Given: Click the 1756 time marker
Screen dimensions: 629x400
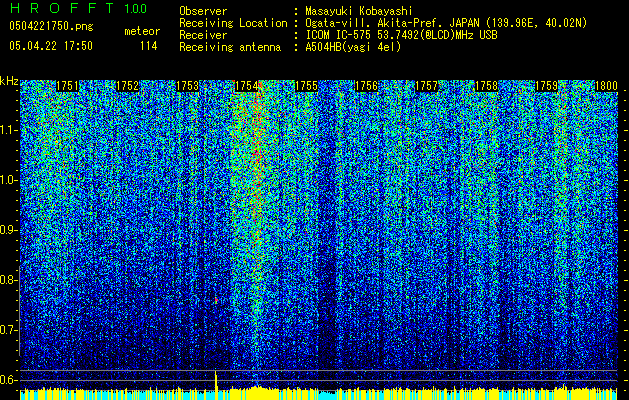Looking at the screenshot, I should 366,86.
